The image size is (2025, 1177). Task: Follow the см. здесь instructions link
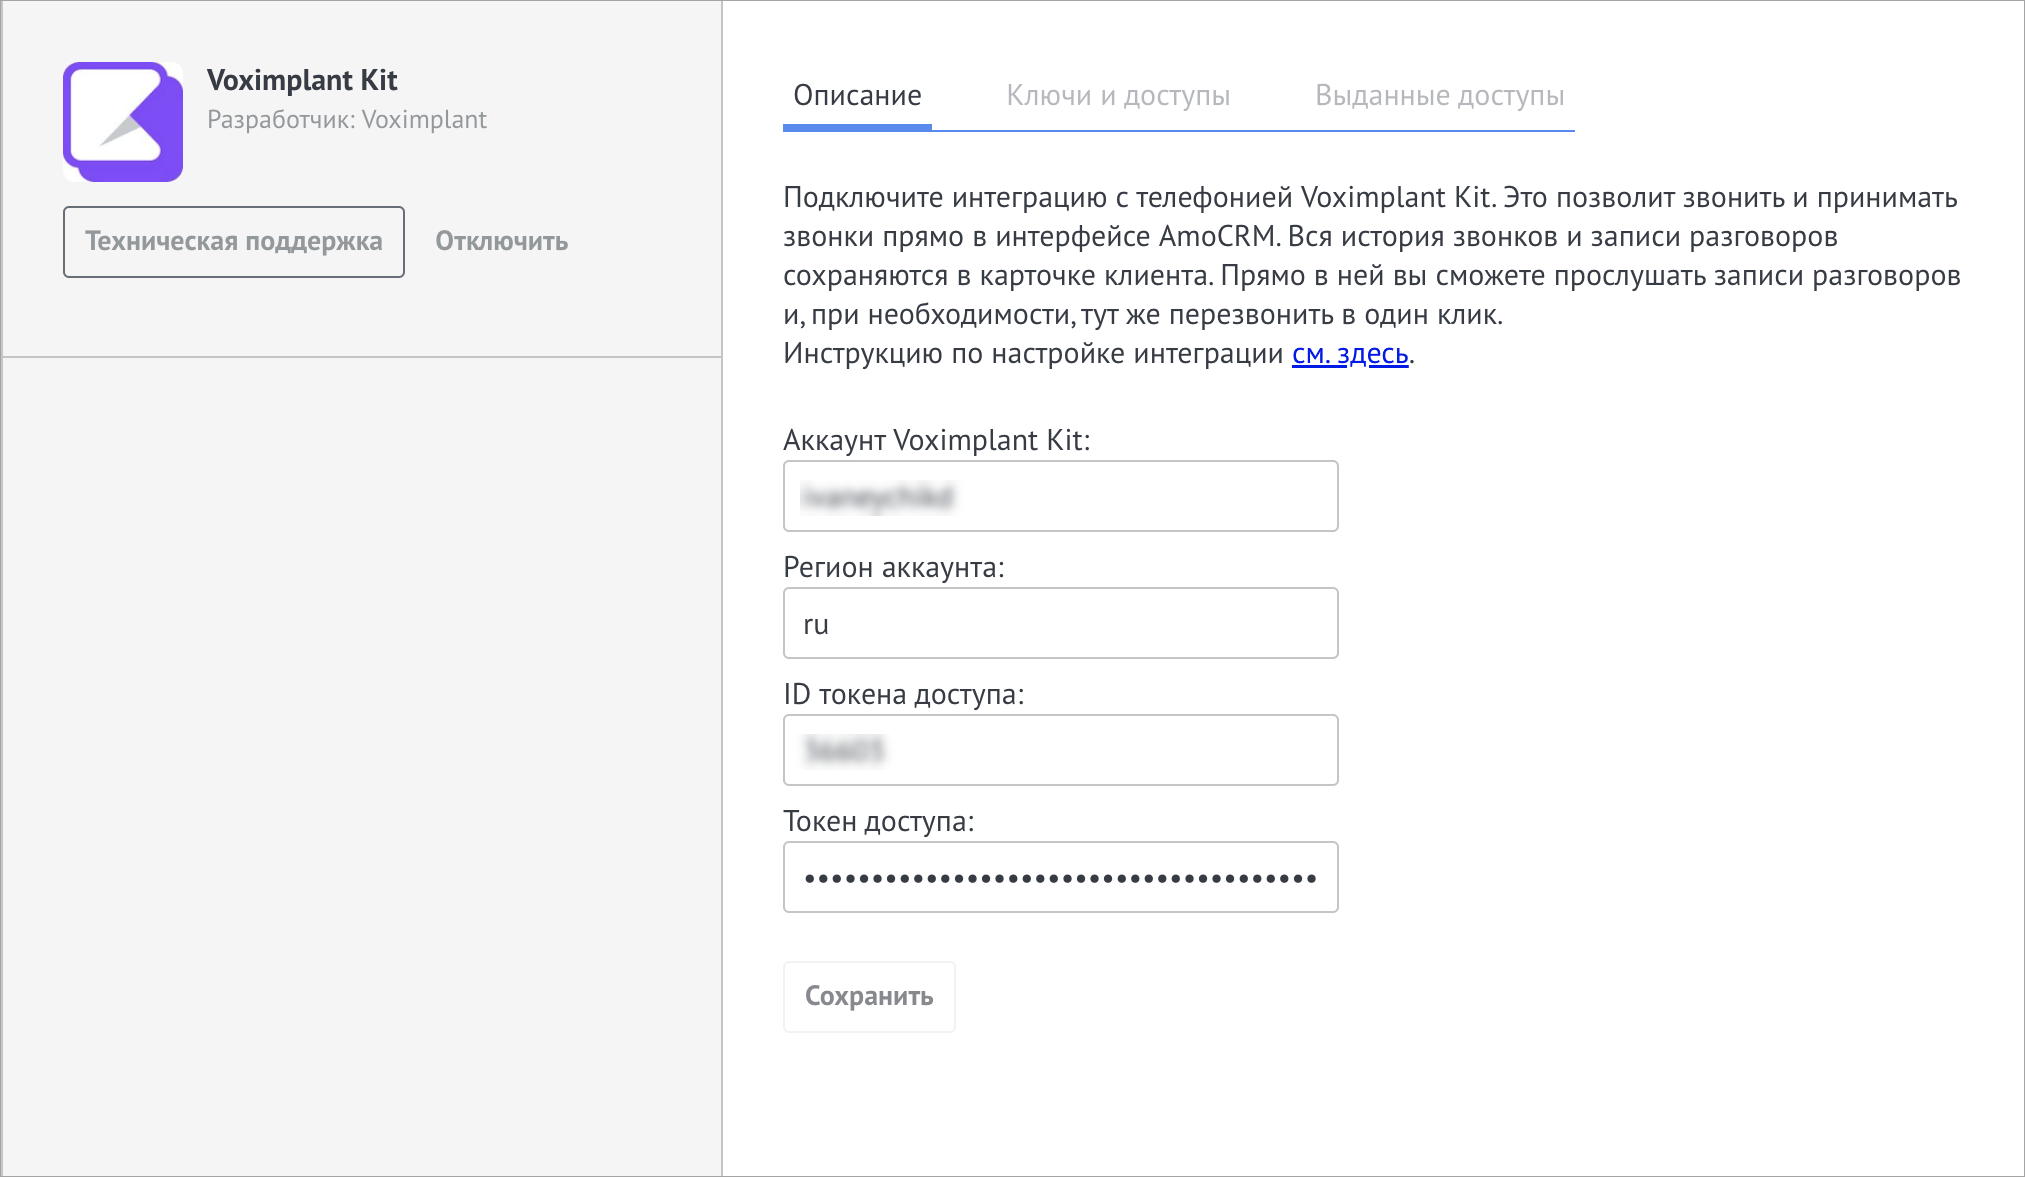click(x=1350, y=354)
